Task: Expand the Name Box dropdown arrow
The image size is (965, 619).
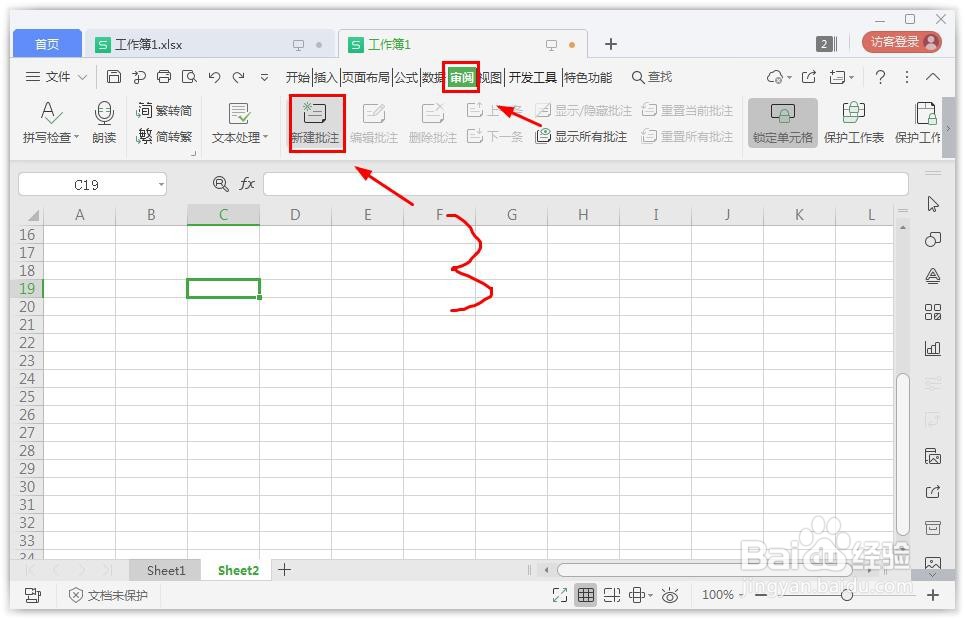Action: (161, 184)
